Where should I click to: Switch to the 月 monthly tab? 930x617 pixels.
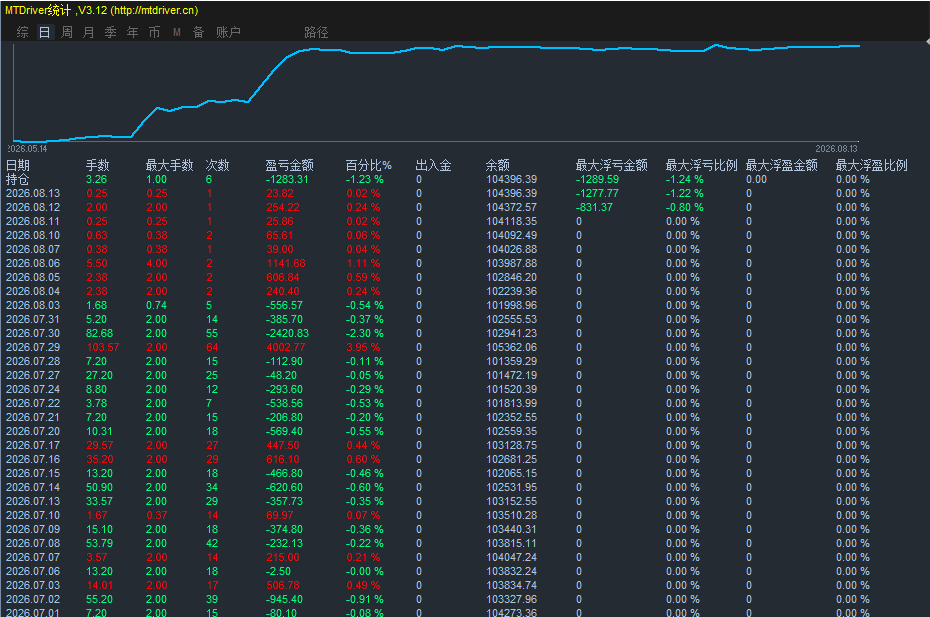(89, 32)
